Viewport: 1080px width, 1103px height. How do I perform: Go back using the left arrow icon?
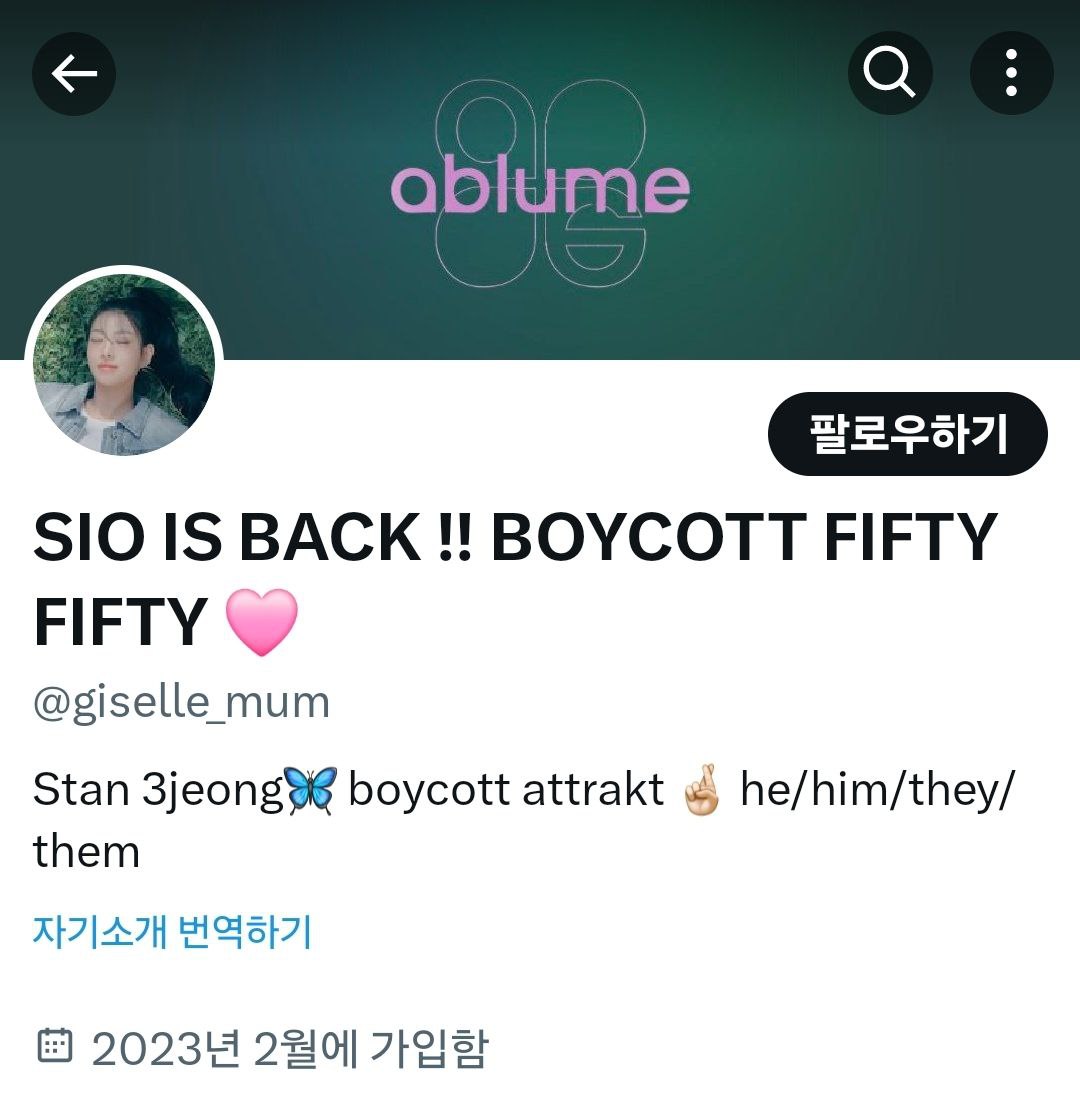[x=74, y=73]
